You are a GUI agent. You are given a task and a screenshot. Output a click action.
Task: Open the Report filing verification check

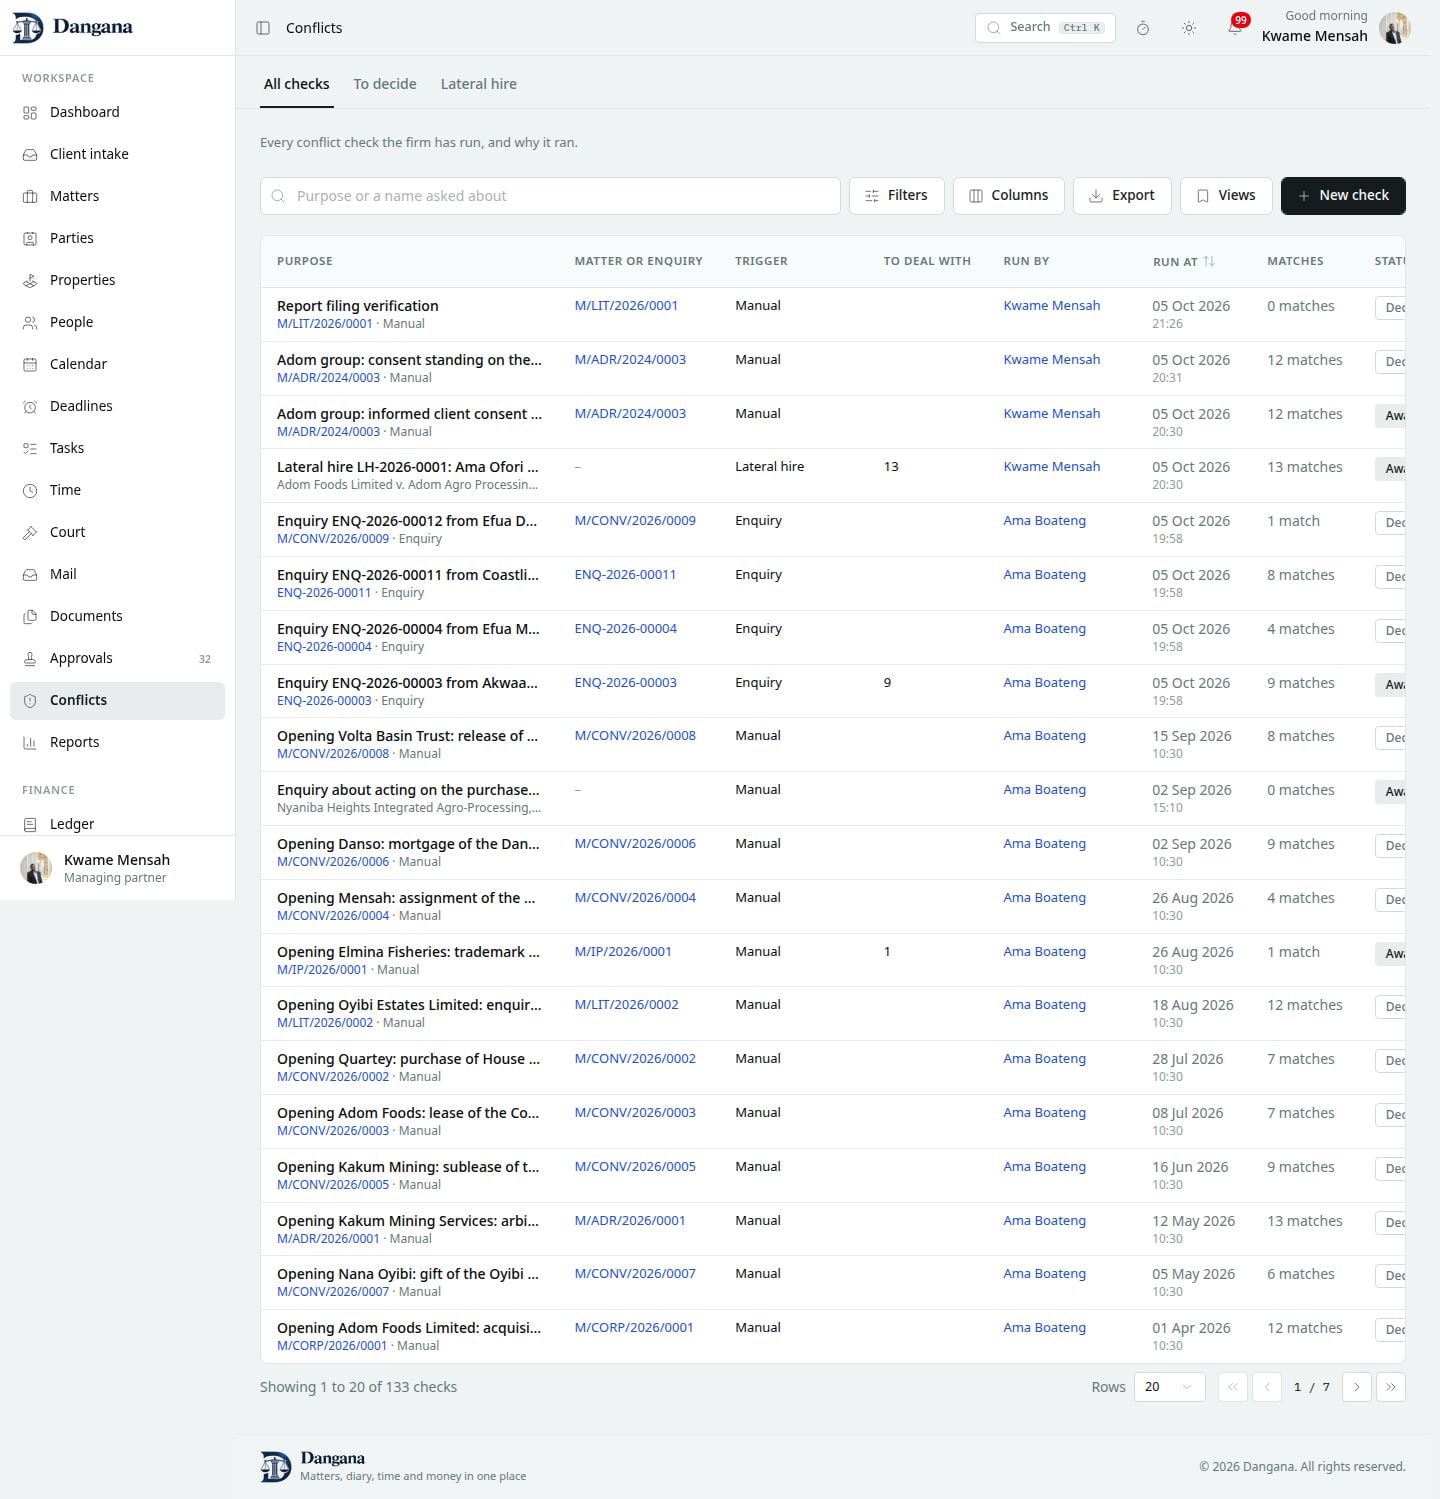point(357,306)
